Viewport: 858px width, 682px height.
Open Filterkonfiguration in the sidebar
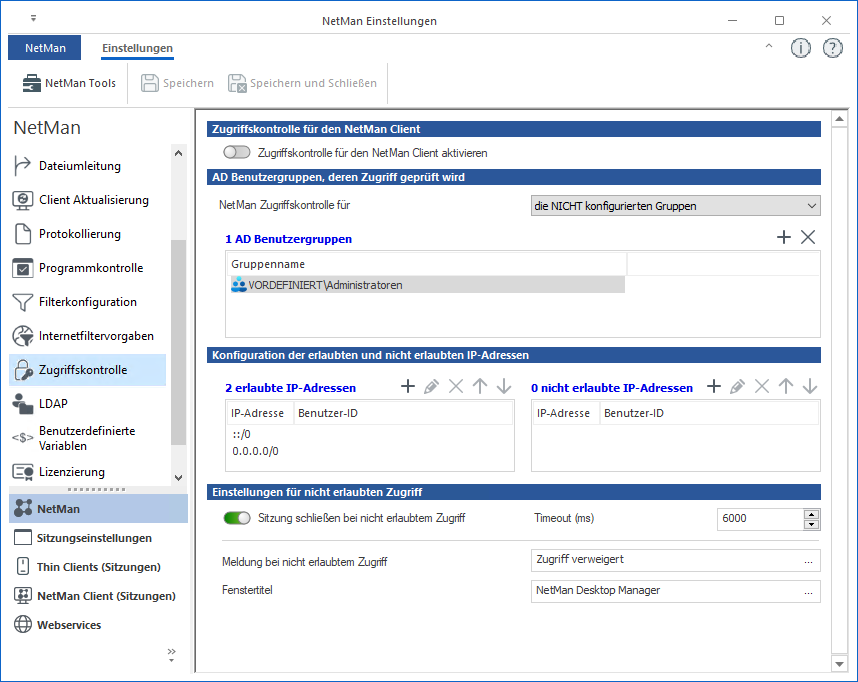(87, 302)
